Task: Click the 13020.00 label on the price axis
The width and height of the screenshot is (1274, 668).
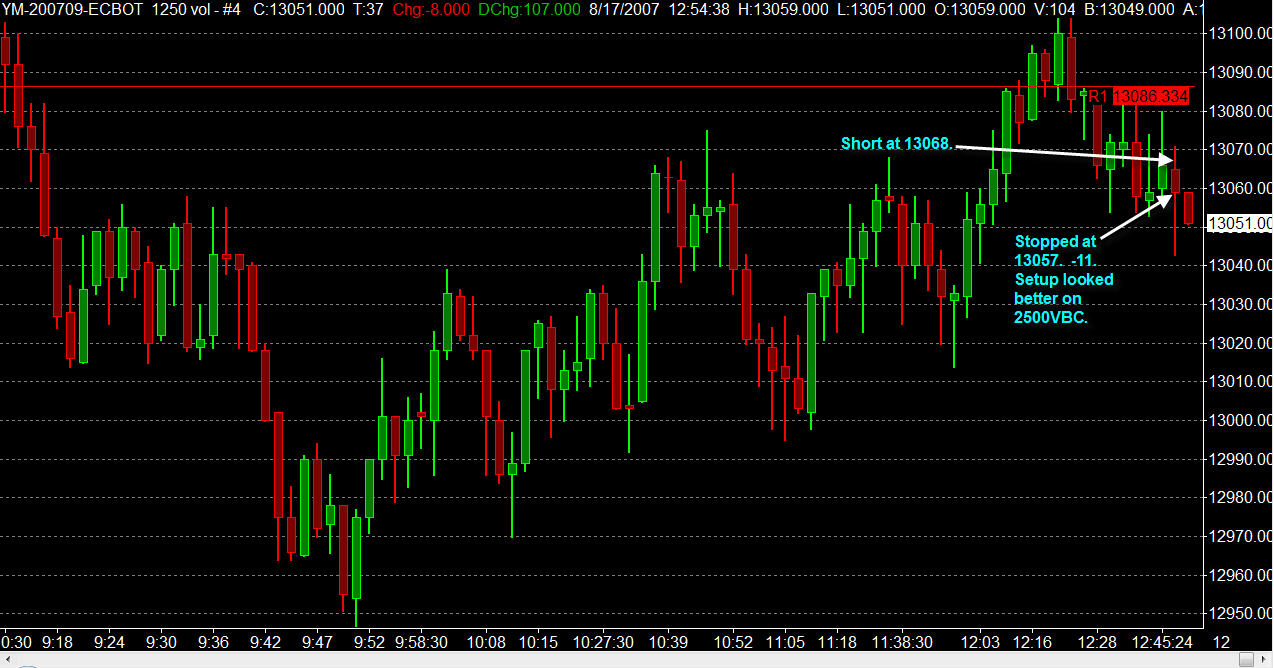Action: [x=1240, y=343]
